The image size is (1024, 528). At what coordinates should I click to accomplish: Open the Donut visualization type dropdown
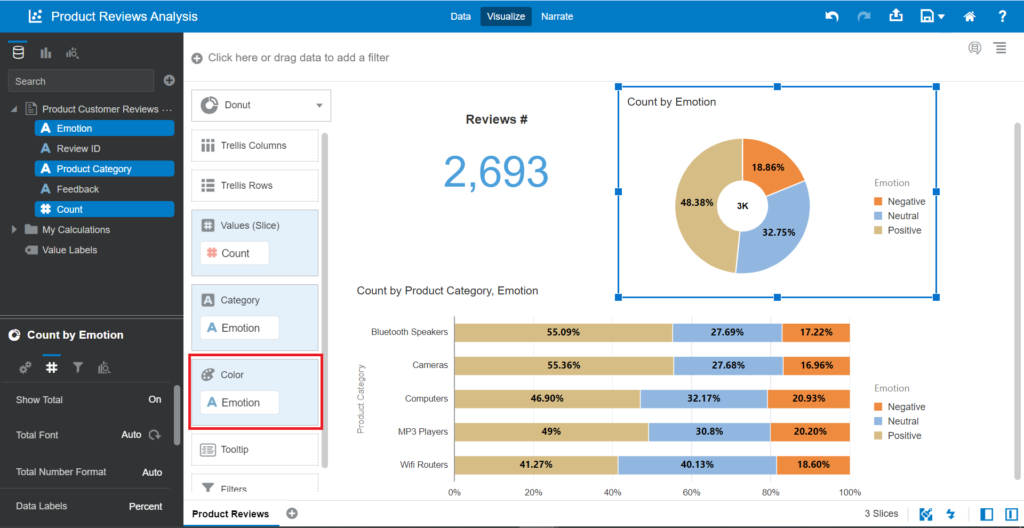(261, 105)
